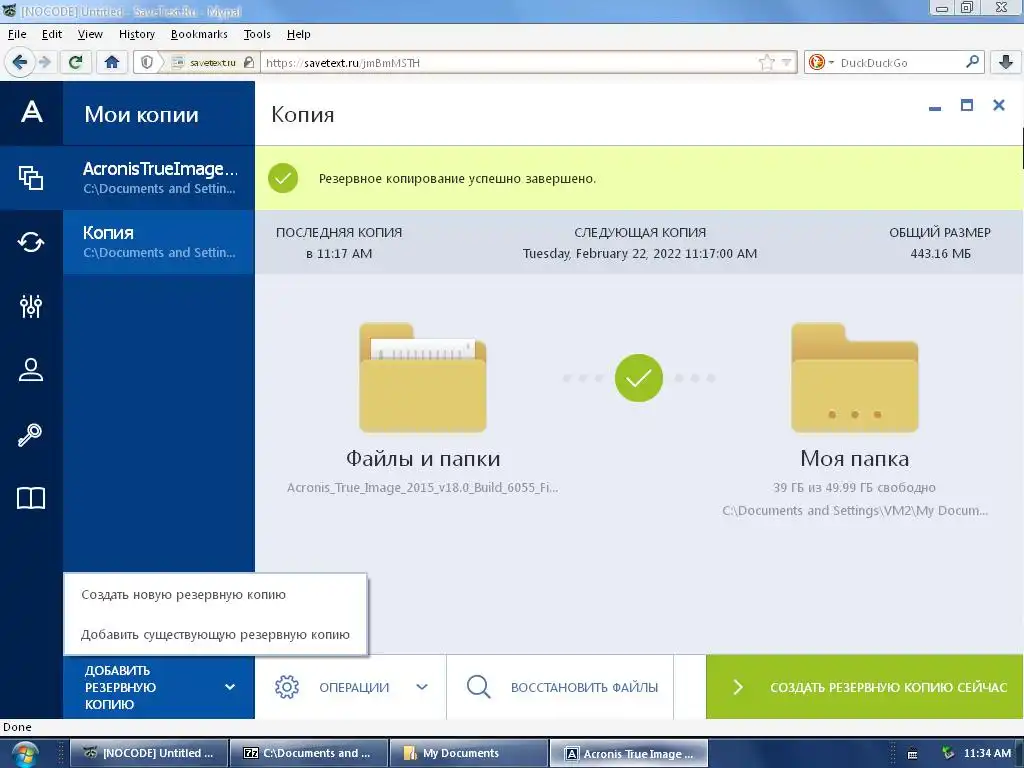Select Создать новую резервную копию
The image size is (1024, 768).
click(184, 595)
